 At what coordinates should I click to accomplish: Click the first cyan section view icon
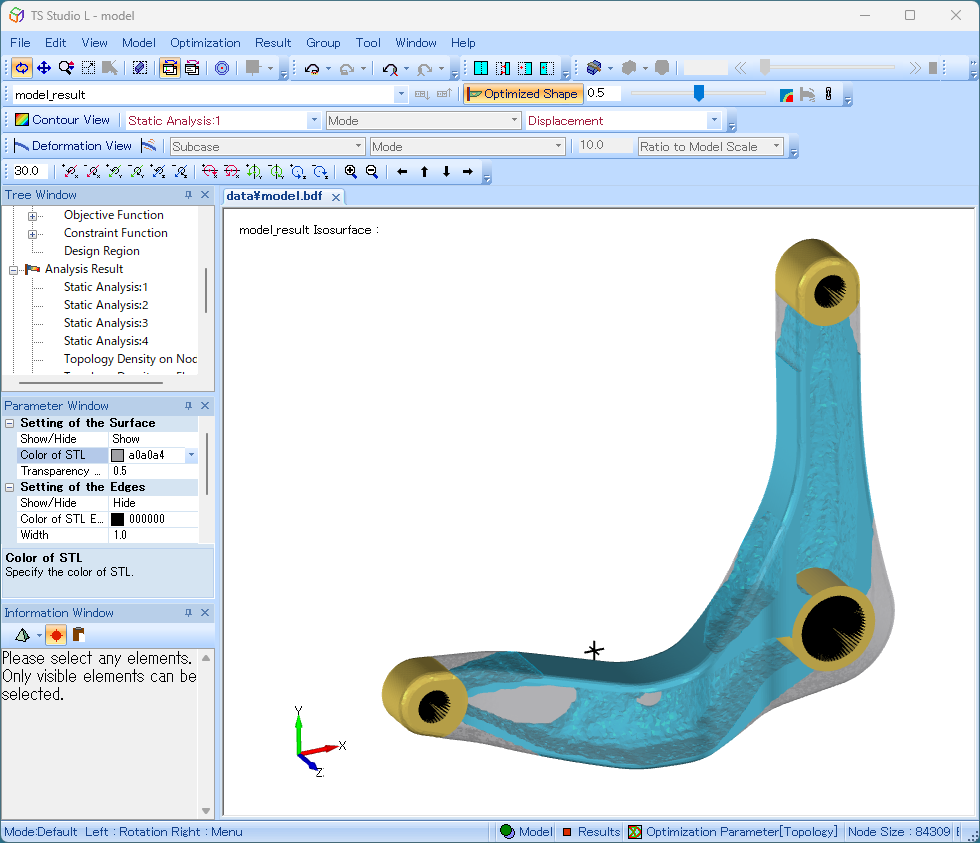(481, 68)
